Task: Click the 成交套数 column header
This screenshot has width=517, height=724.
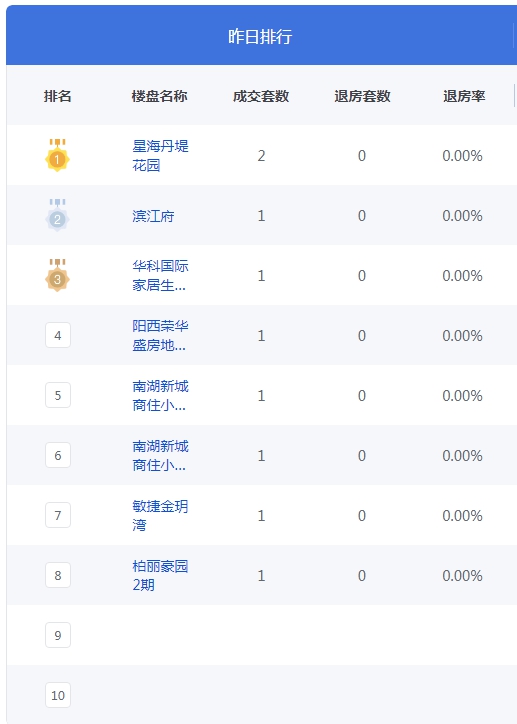Action: [x=261, y=96]
